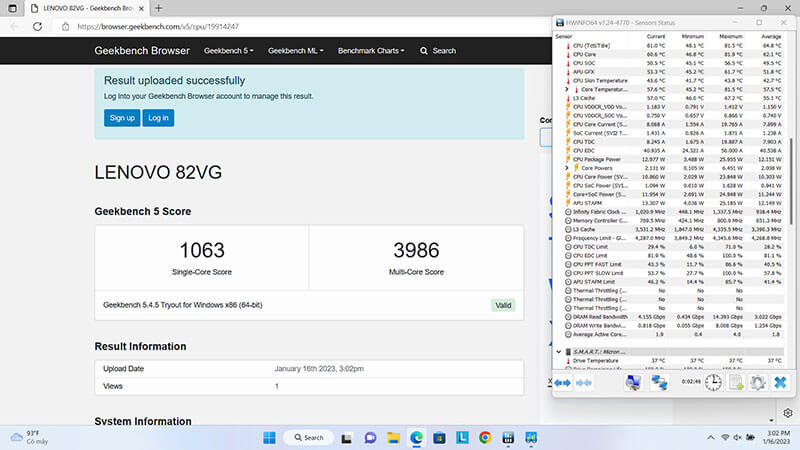The height and width of the screenshot is (450, 800).
Task: Click the site padlock icon in address bar
Action: (65, 27)
